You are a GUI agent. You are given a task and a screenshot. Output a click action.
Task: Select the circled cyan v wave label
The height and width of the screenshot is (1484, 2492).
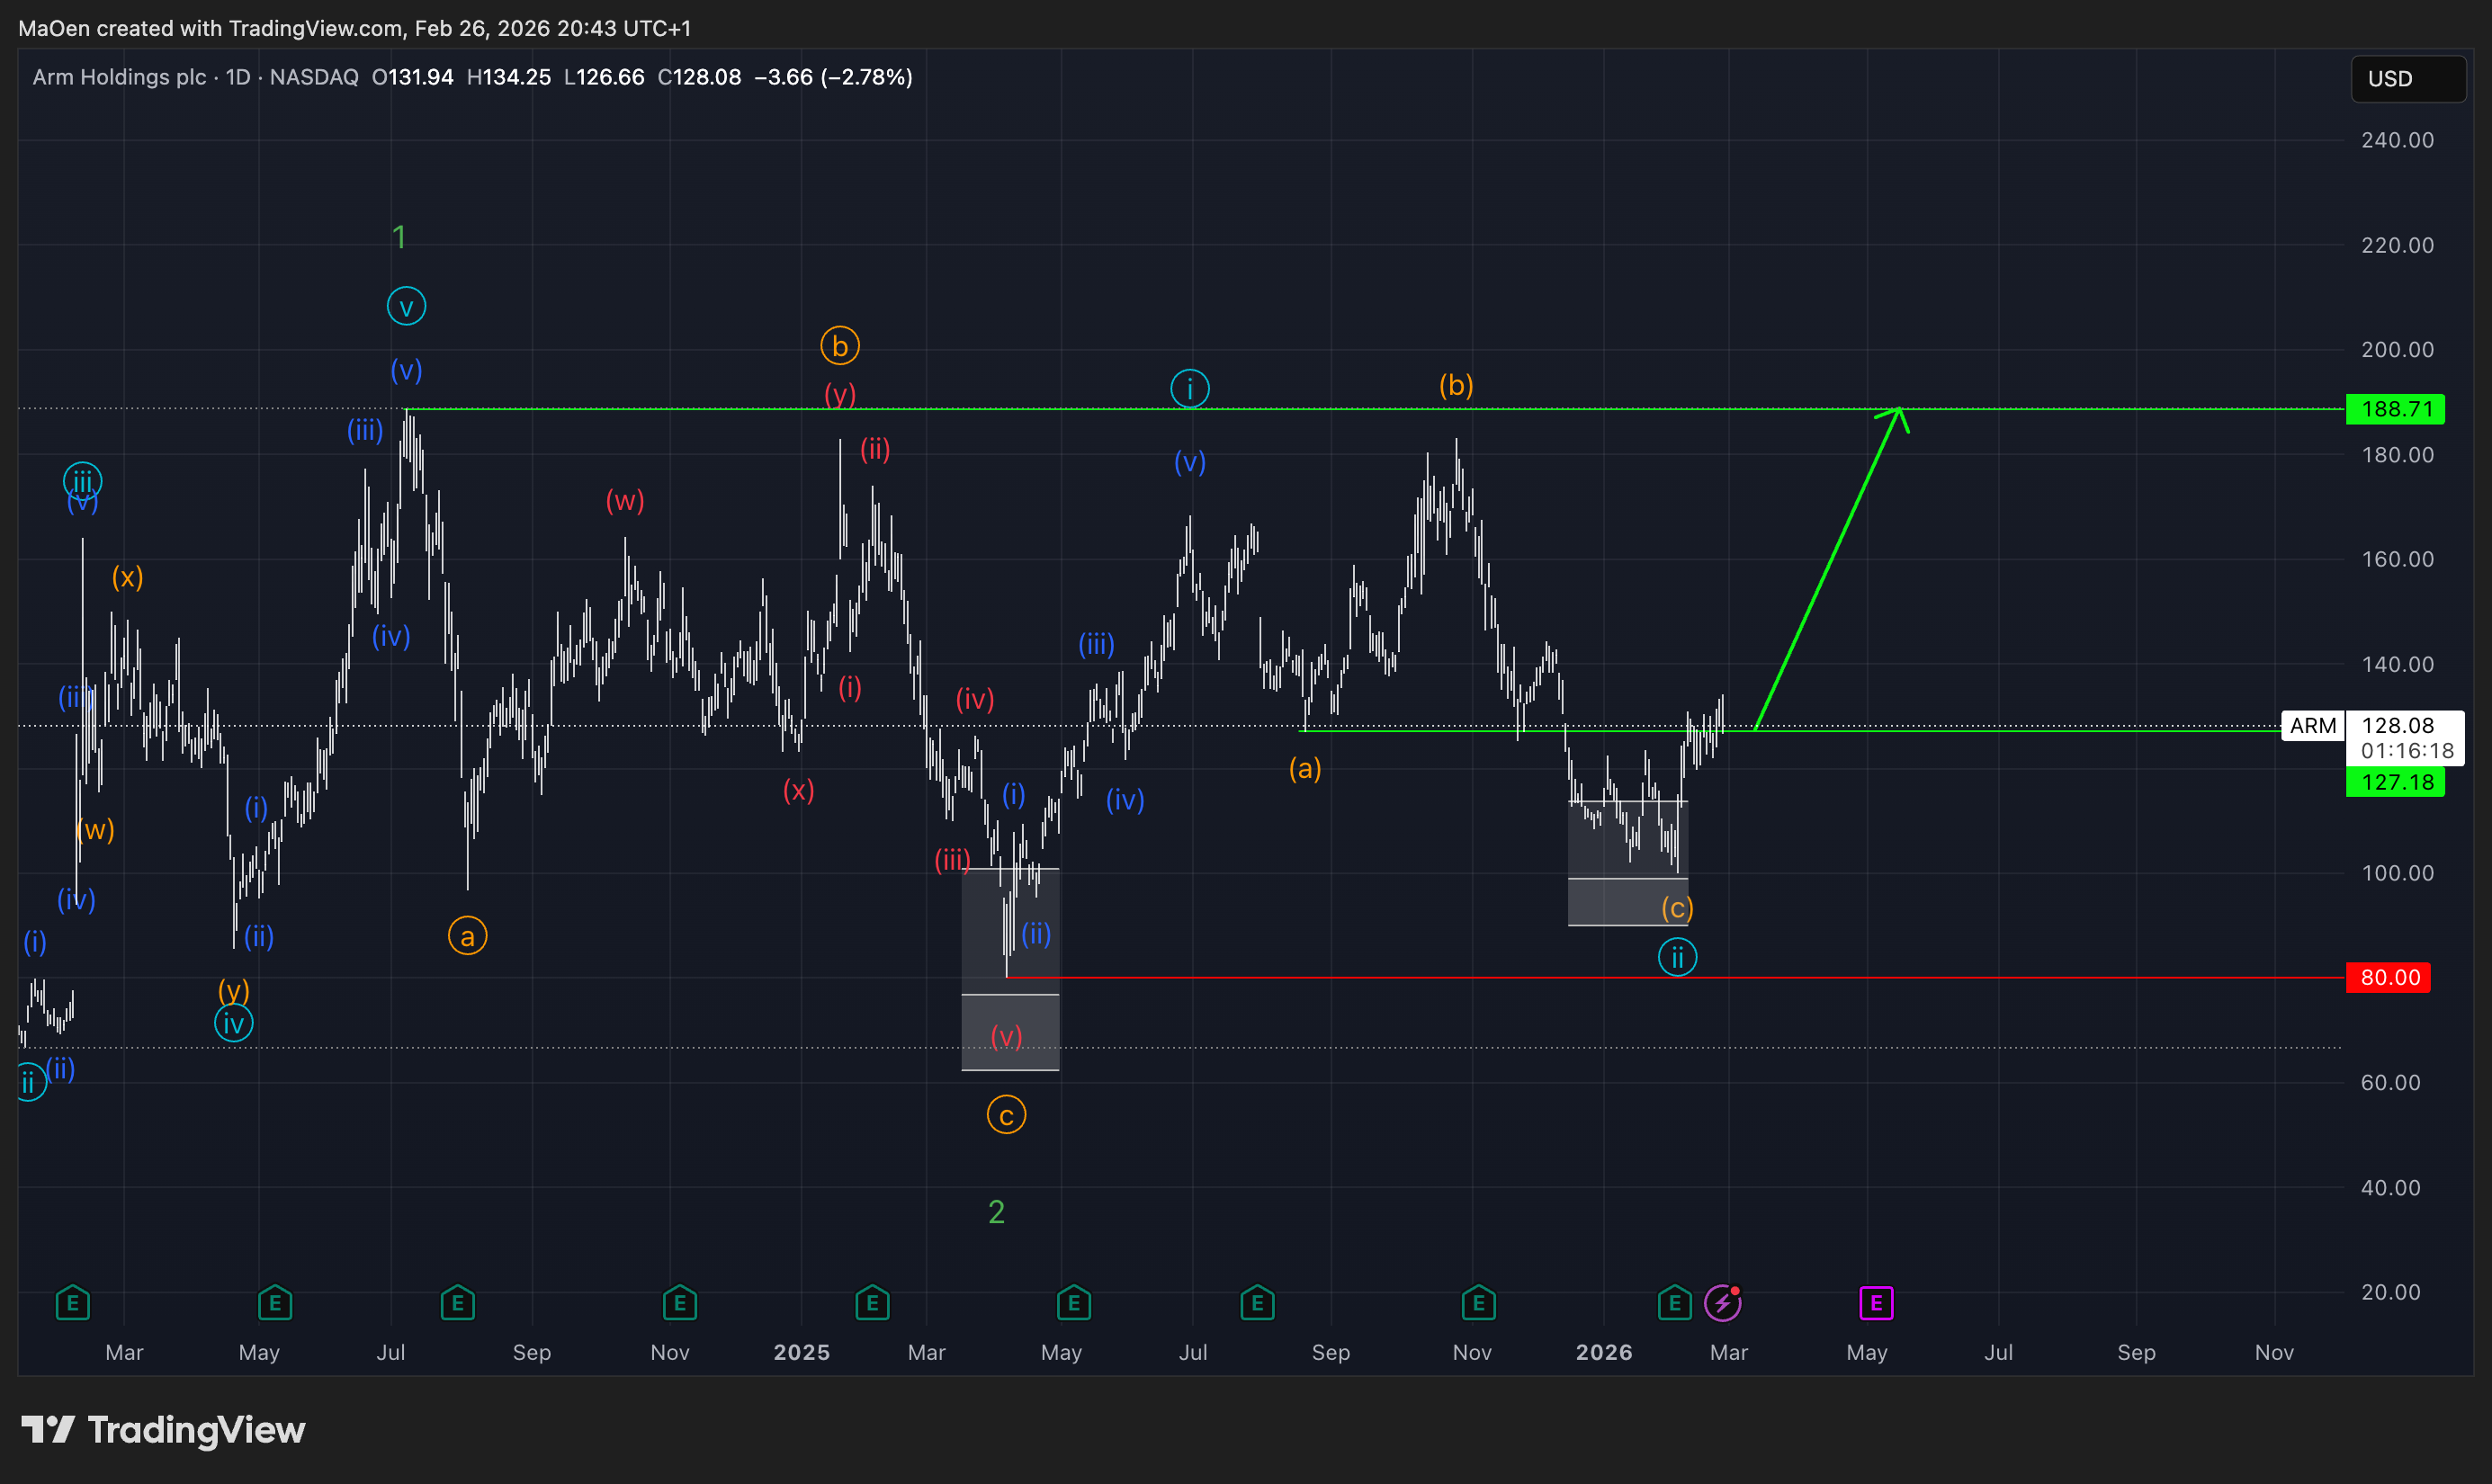coord(406,307)
